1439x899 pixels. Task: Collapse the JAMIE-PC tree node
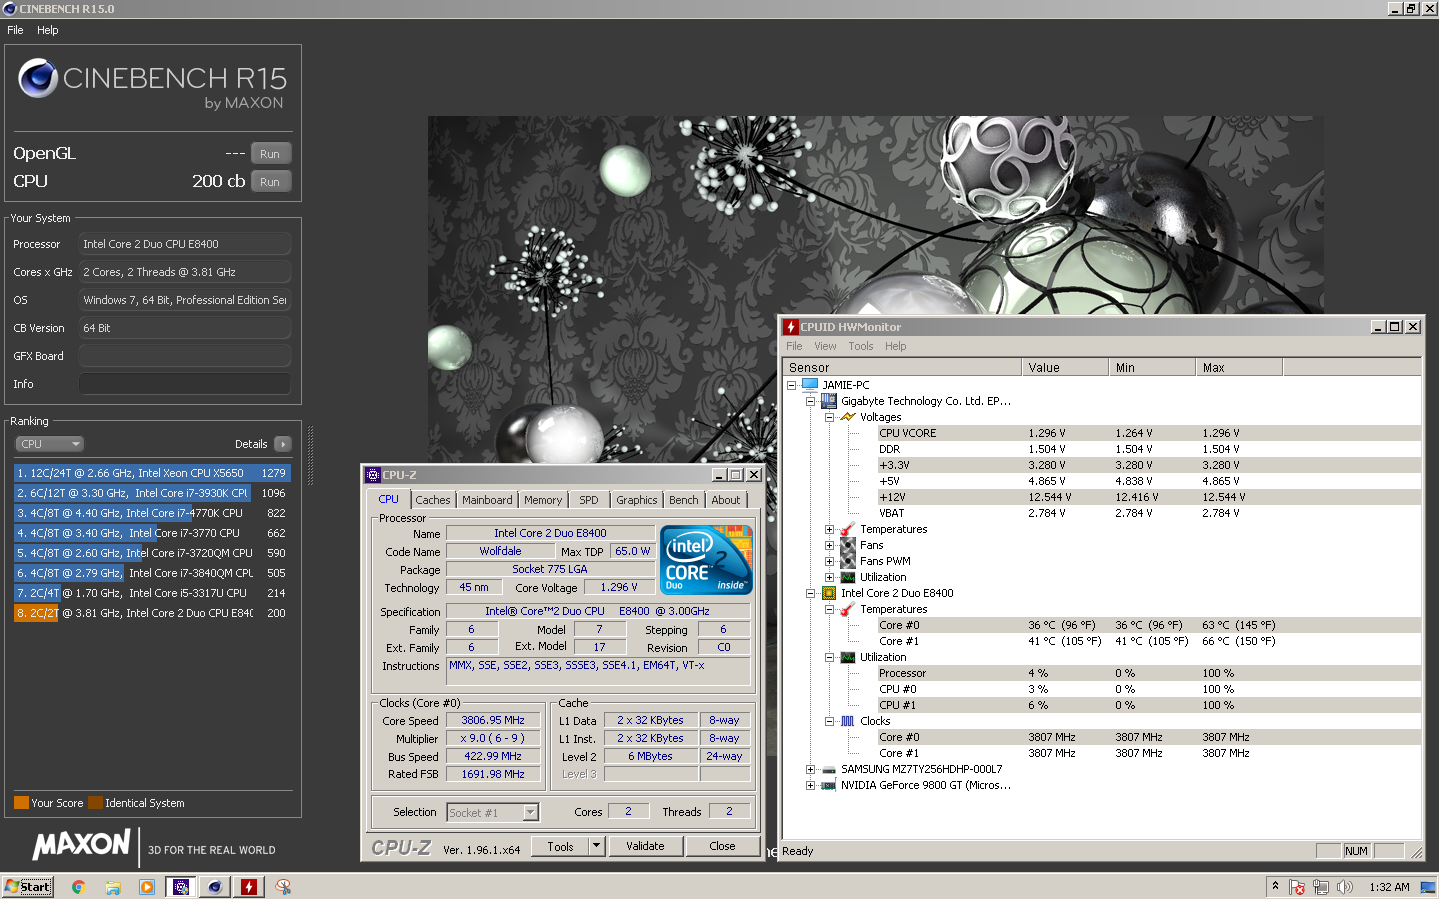pyautogui.click(x=791, y=385)
